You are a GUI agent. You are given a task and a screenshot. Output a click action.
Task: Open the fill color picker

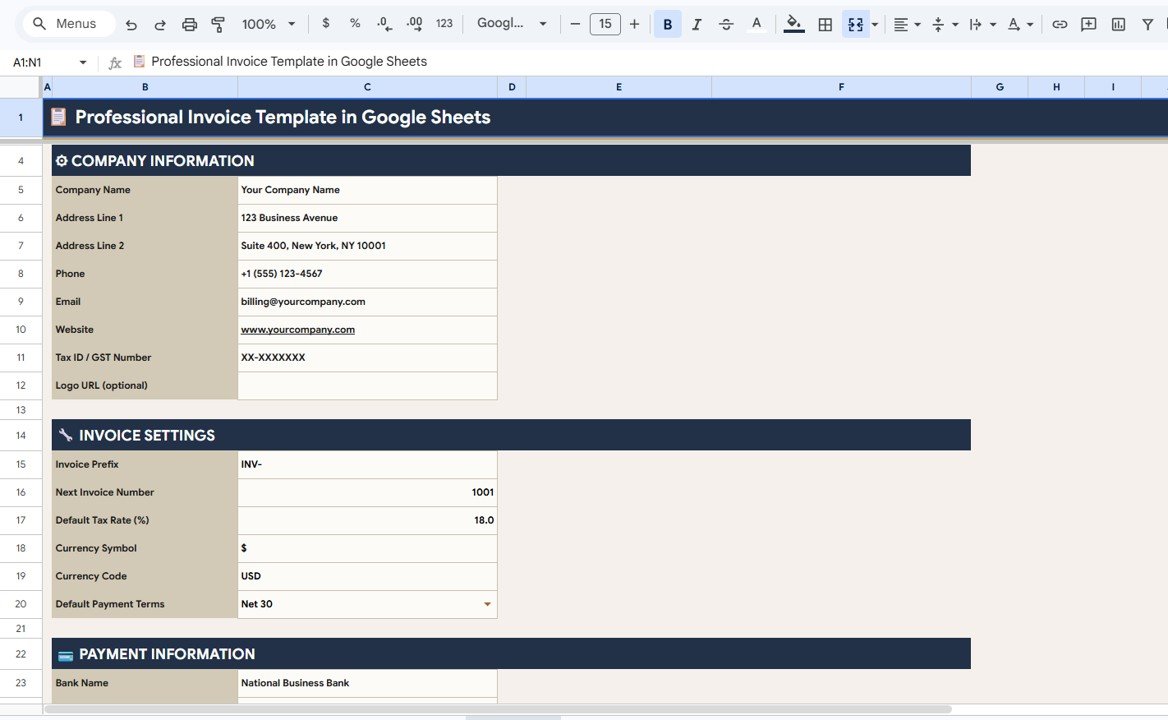pos(793,23)
